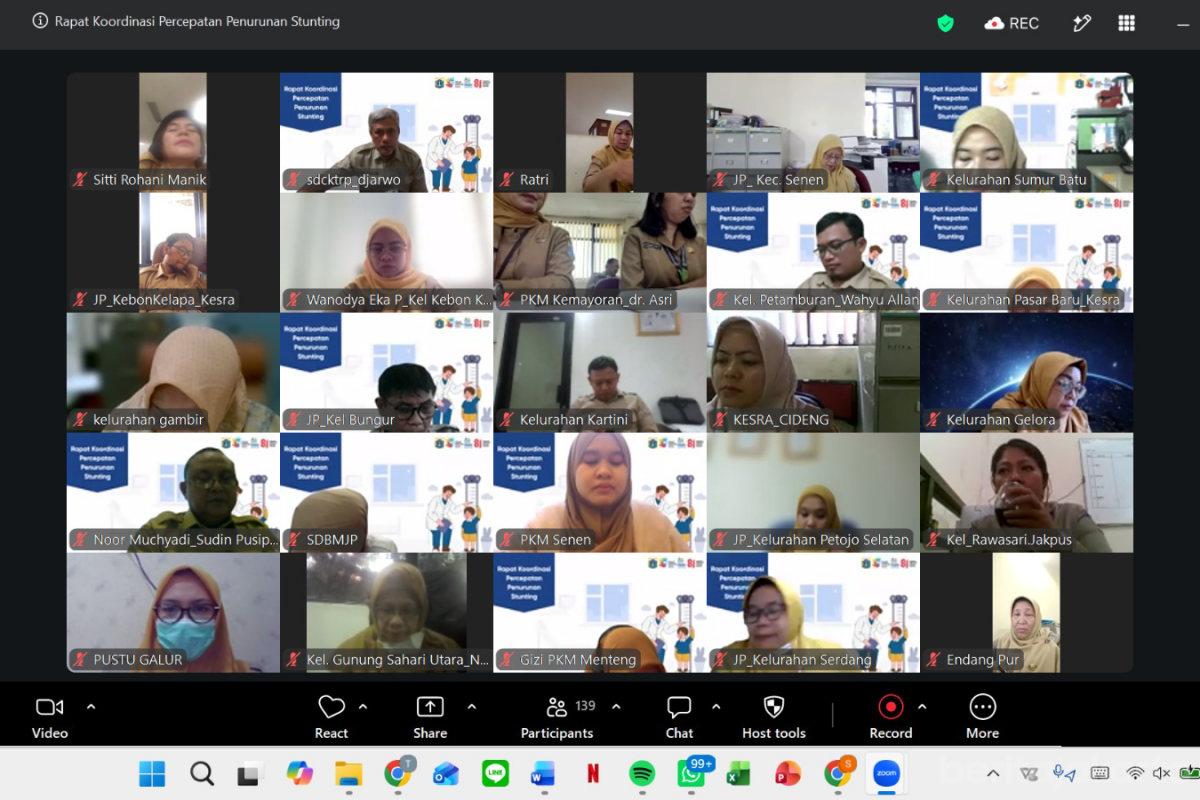Open the meeting info icon beside the title
Viewport: 1200px width, 800px height.
tap(40, 21)
